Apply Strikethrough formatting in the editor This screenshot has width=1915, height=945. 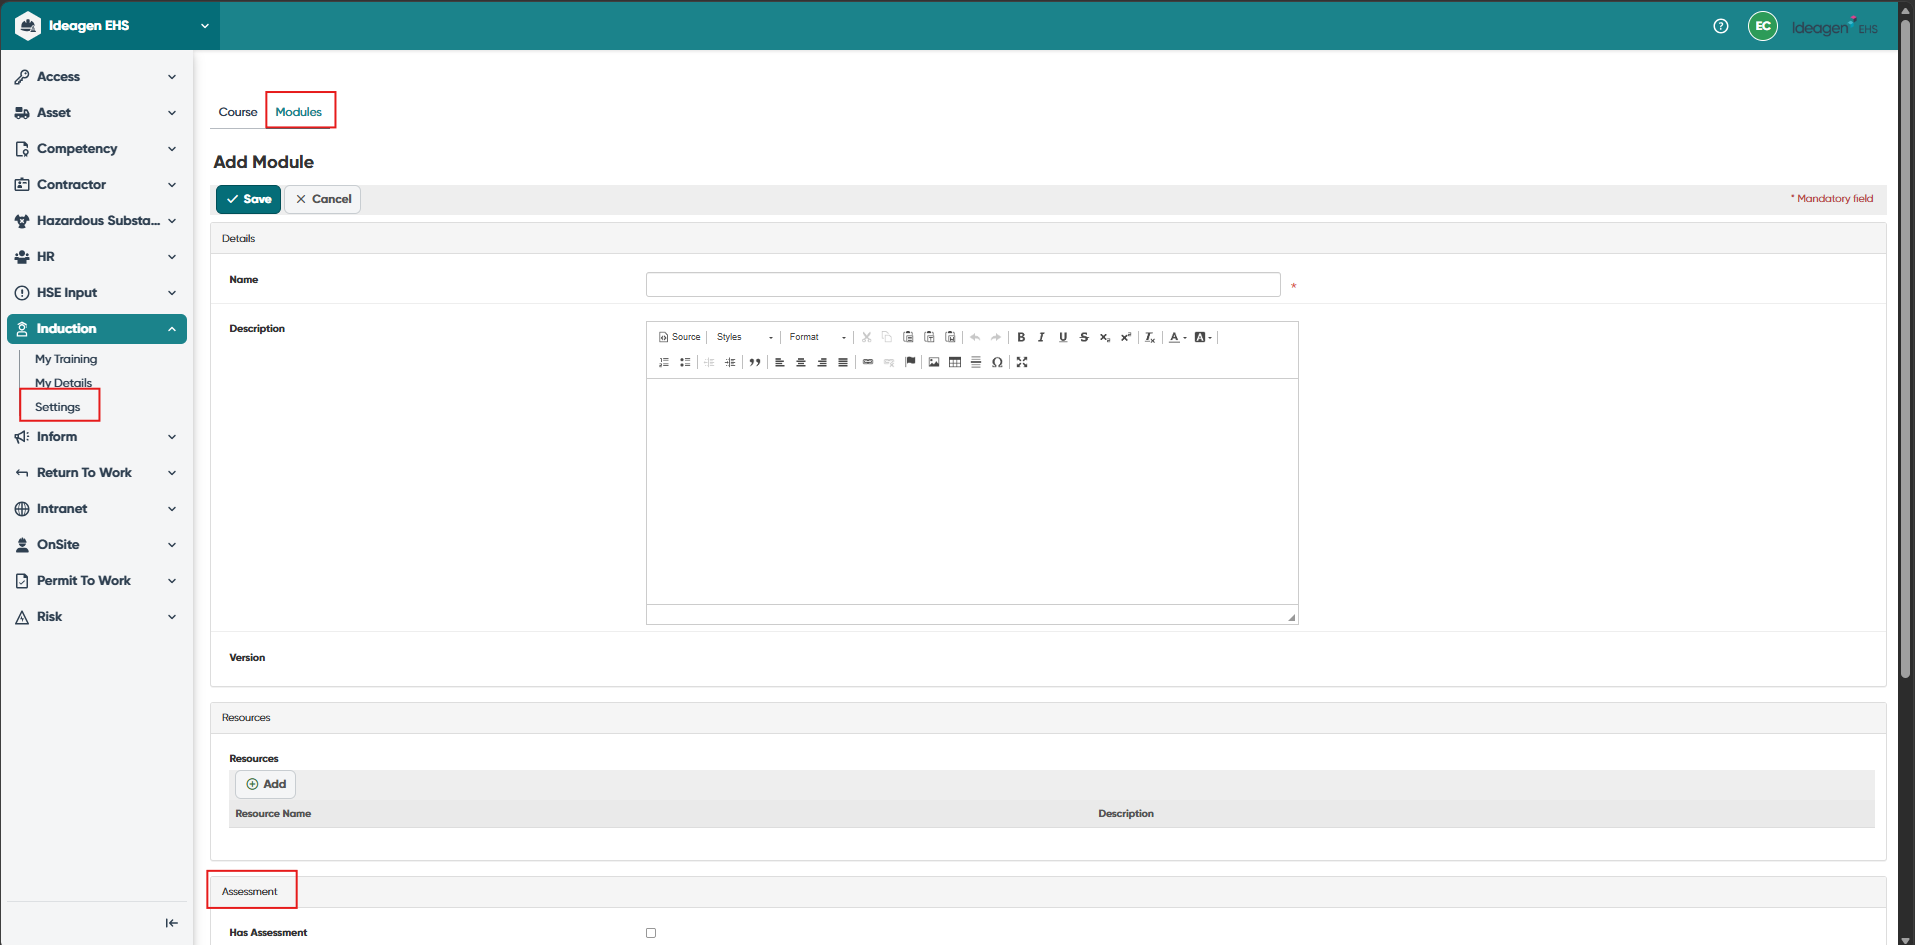tap(1084, 337)
